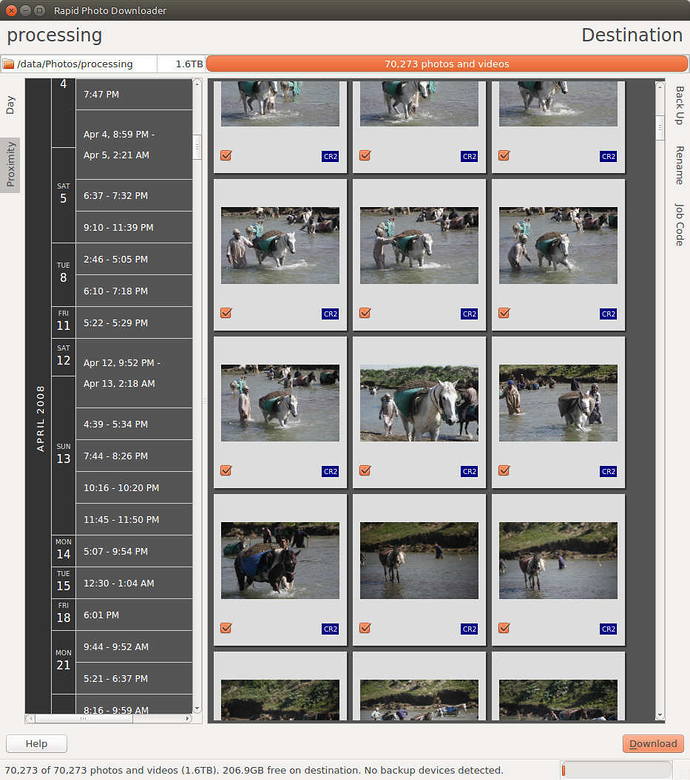The height and width of the screenshot is (780, 690).
Task: Click the 70,273 photos and videos bar
Action: 447,64
